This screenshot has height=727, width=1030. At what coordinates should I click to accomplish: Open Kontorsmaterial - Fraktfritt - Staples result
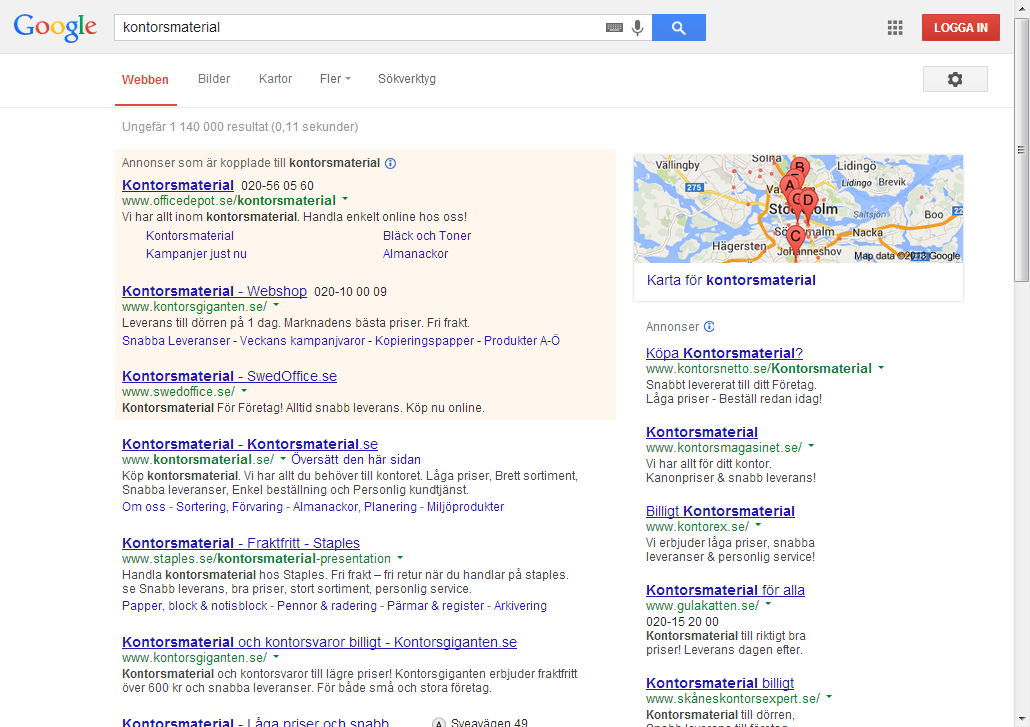pos(241,543)
